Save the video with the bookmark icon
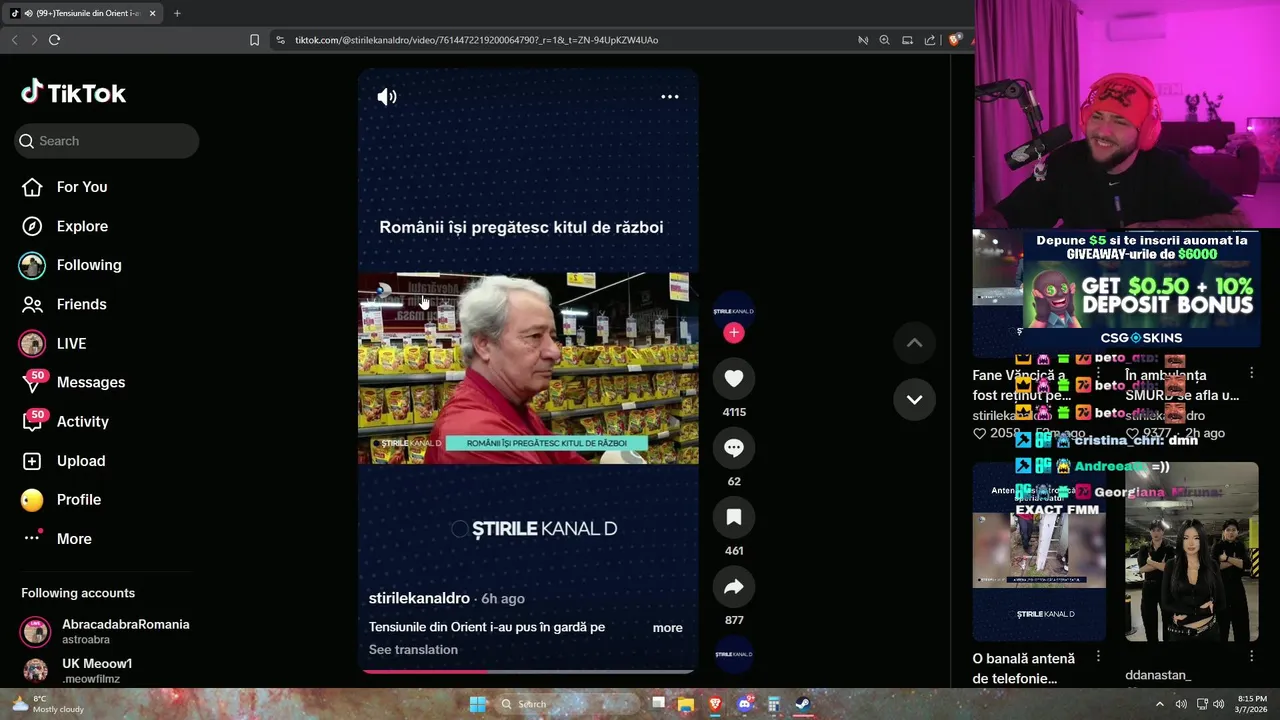The width and height of the screenshot is (1280, 720). pos(734,517)
